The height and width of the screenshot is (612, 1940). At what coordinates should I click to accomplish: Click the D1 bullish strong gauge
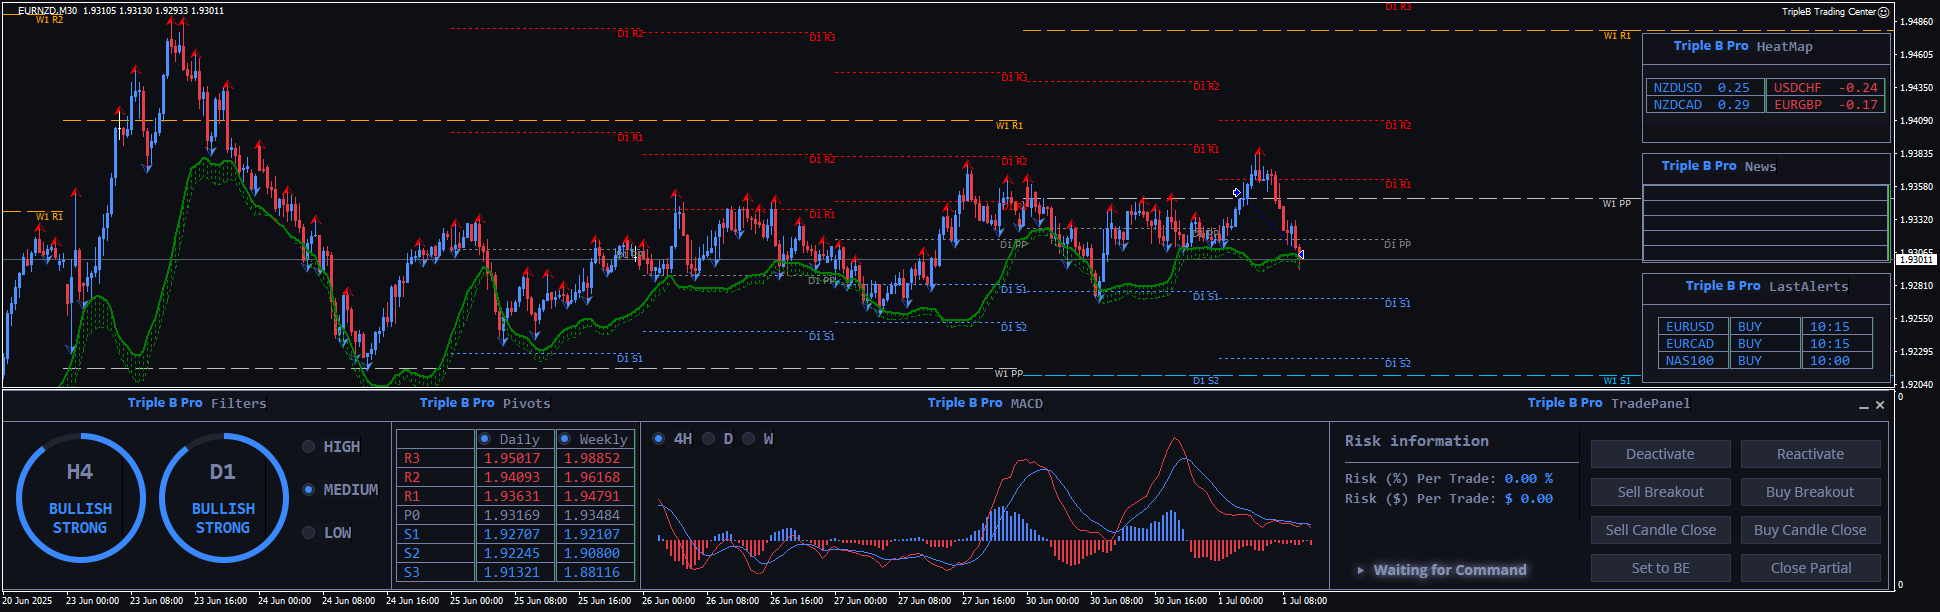pyautogui.click(x=223, y=498)
